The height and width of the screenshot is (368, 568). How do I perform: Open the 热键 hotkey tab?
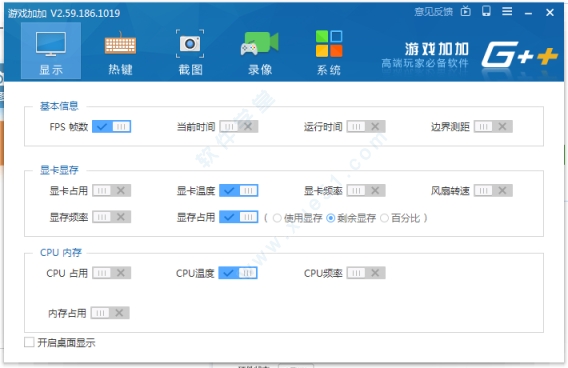coord(120,53)
